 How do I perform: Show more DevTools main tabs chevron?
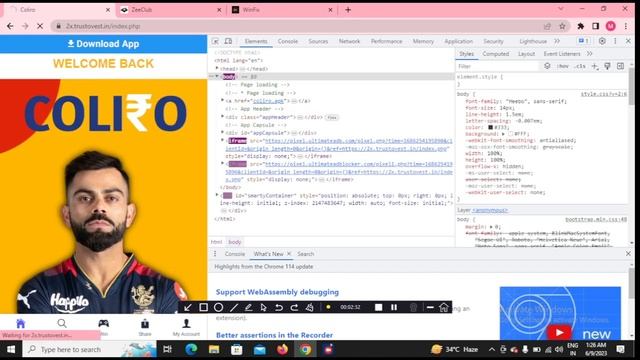click(557, 41)
